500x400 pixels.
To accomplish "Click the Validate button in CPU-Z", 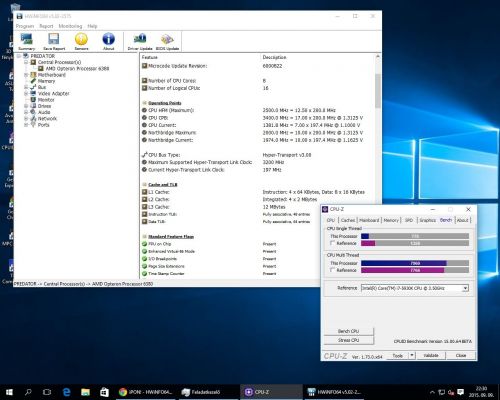I will point(431,355).
